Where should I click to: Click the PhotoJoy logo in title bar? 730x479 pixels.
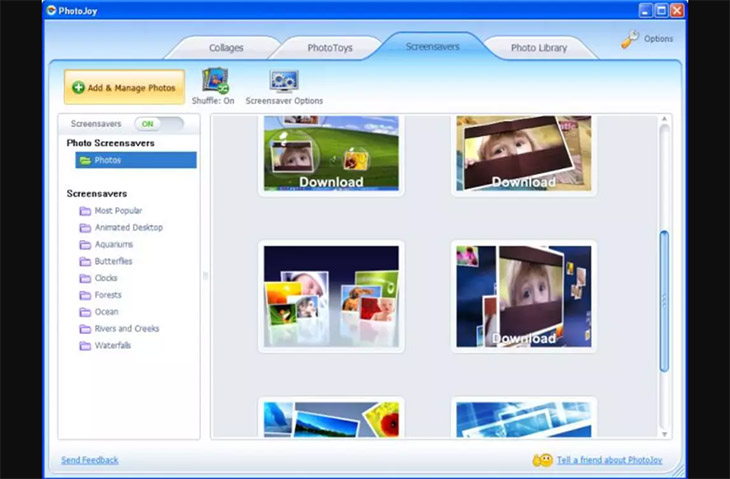coord(51,10)
